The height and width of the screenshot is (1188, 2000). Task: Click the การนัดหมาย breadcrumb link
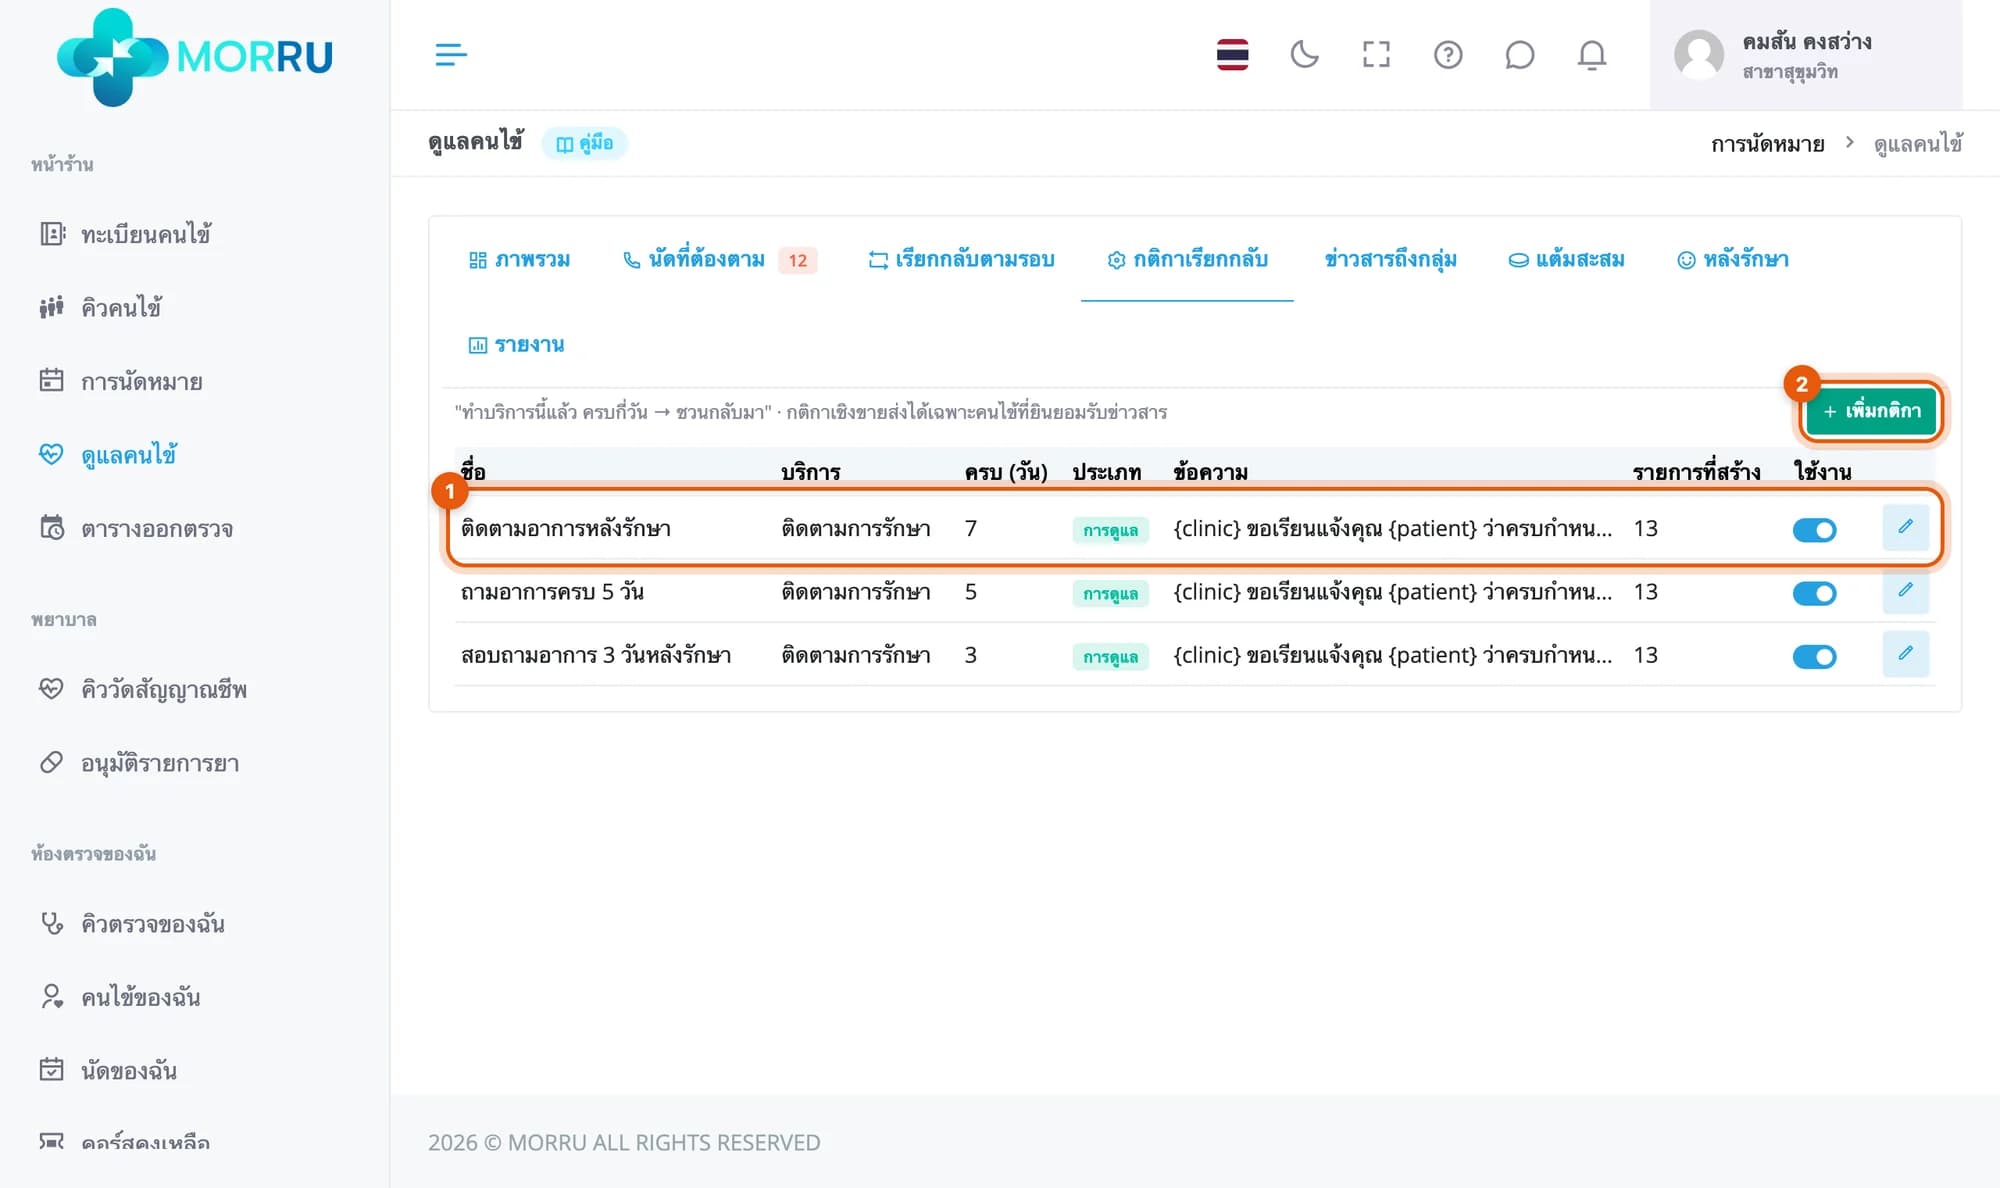(1767, 144)
